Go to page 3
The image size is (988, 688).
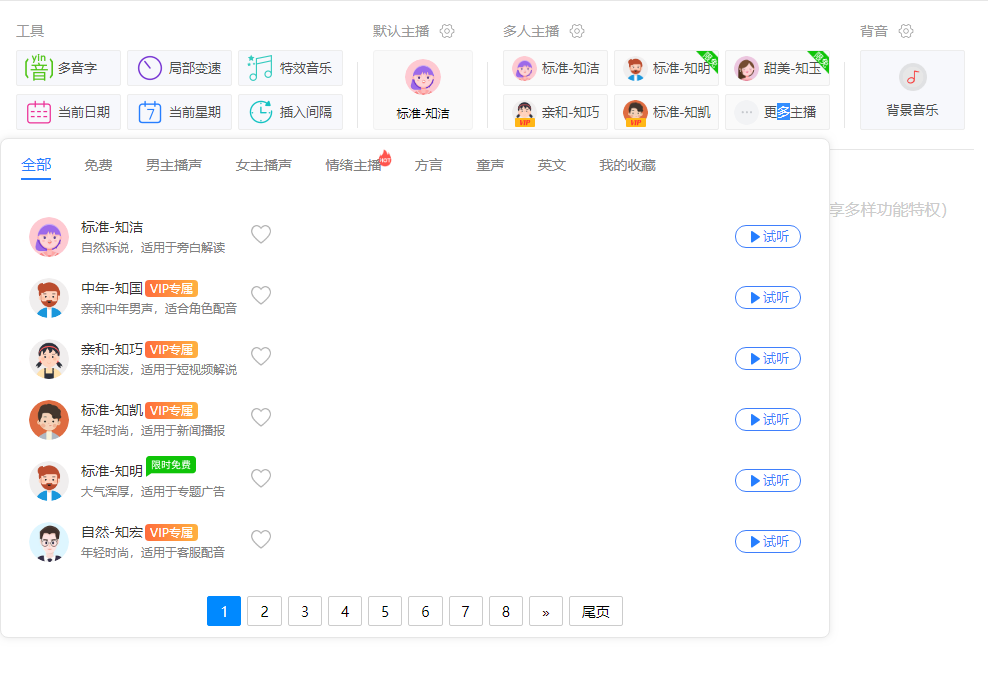(304, 611)
